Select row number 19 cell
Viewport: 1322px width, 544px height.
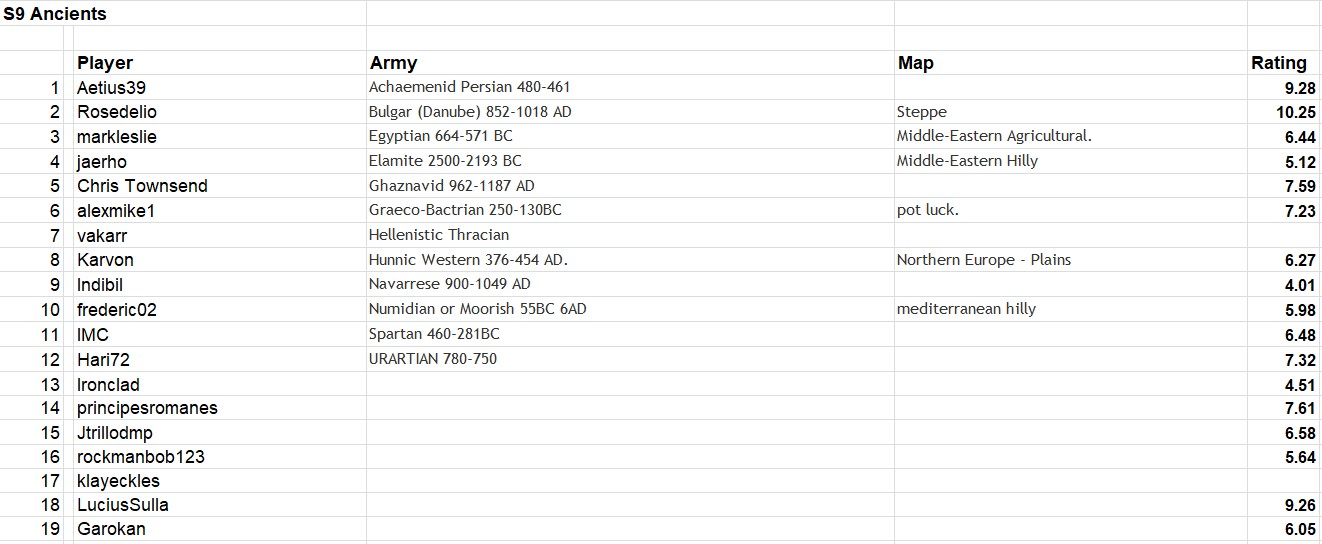point(32,530)
